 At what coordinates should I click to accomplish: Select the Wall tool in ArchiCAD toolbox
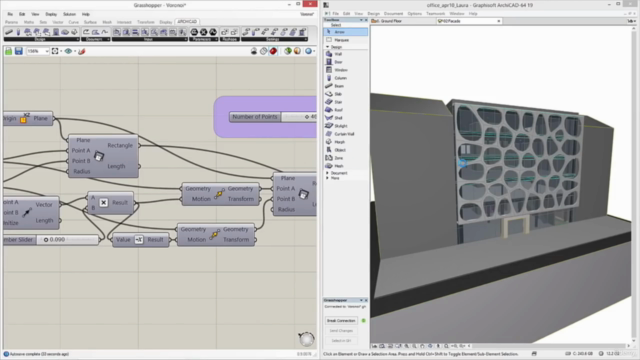345,54
